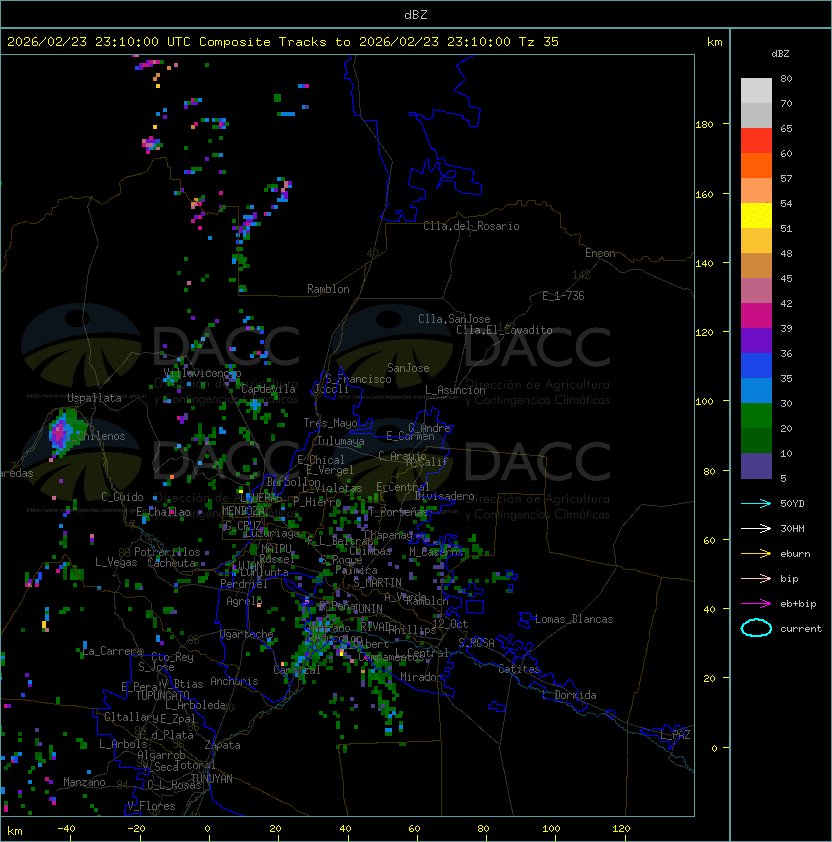Screen dimensions: 832x842
Task: Select the magenta 42 dBZ color swatch
Action: click(x=756, y=315)
